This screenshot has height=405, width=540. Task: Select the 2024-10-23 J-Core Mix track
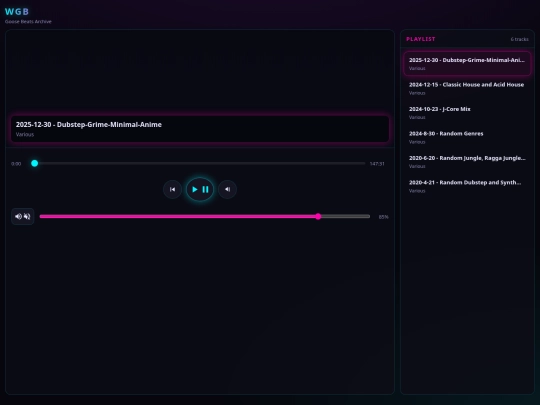pos(467,113)
